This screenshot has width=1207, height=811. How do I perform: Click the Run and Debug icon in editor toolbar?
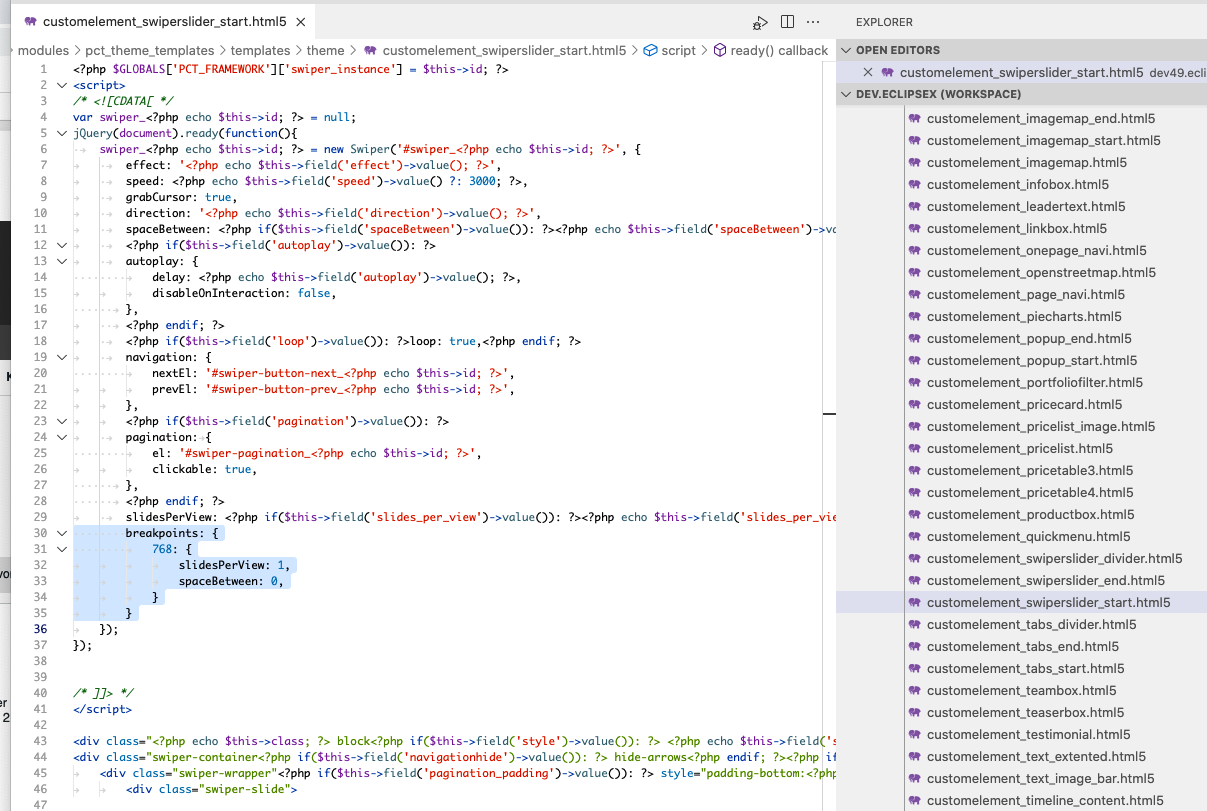pos(760,22)
